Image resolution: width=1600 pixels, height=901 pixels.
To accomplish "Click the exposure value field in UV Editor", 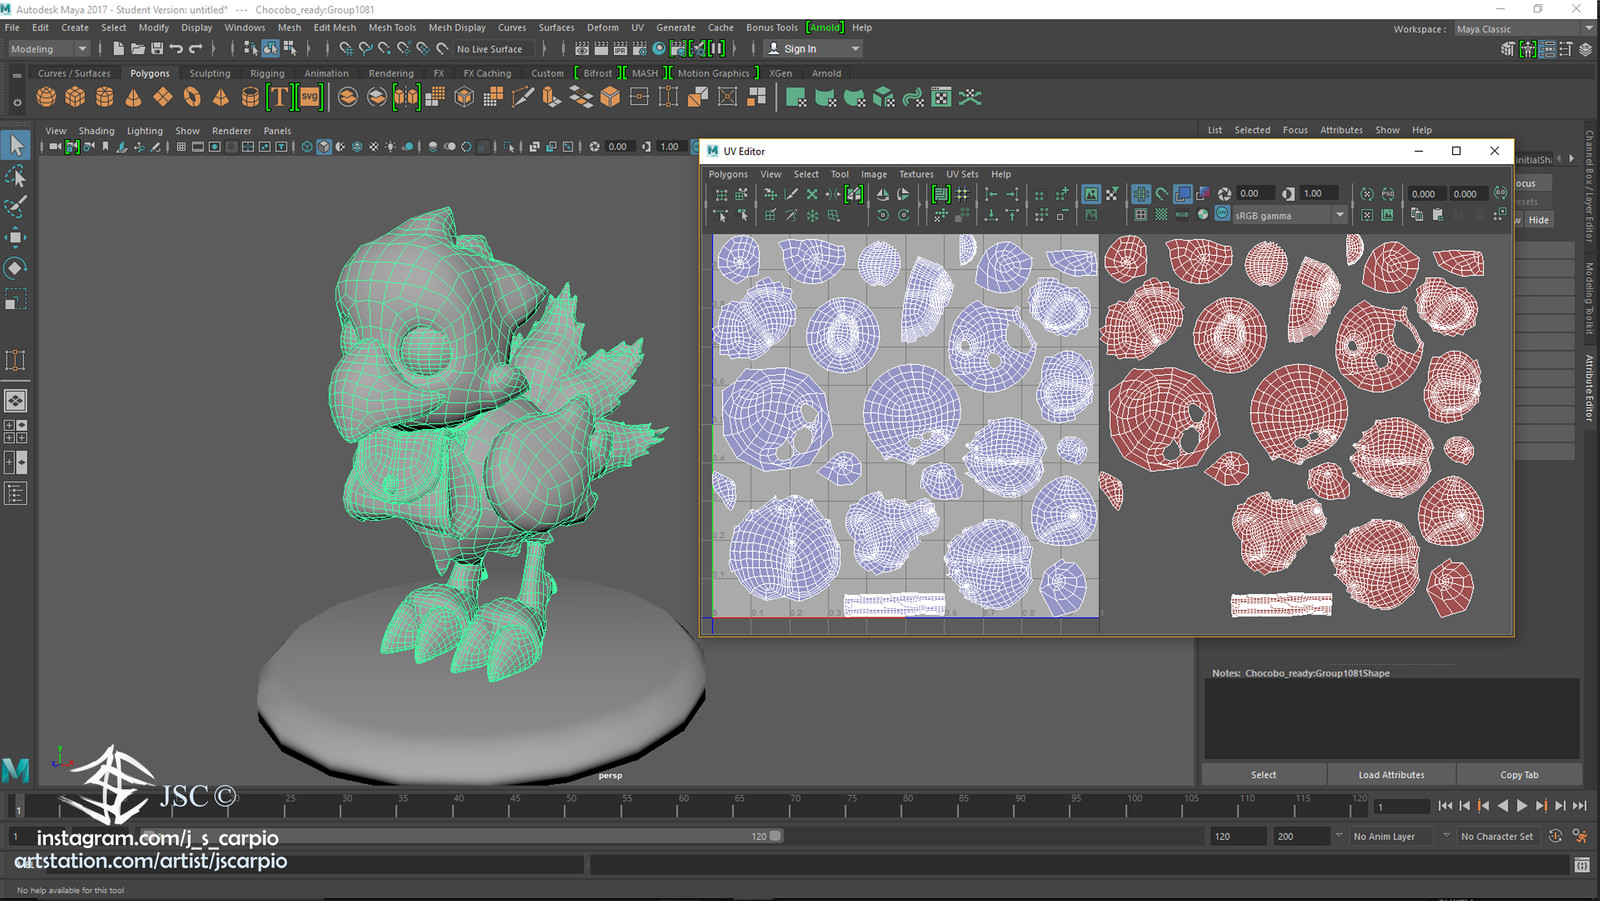I will tap(1257, 194).
